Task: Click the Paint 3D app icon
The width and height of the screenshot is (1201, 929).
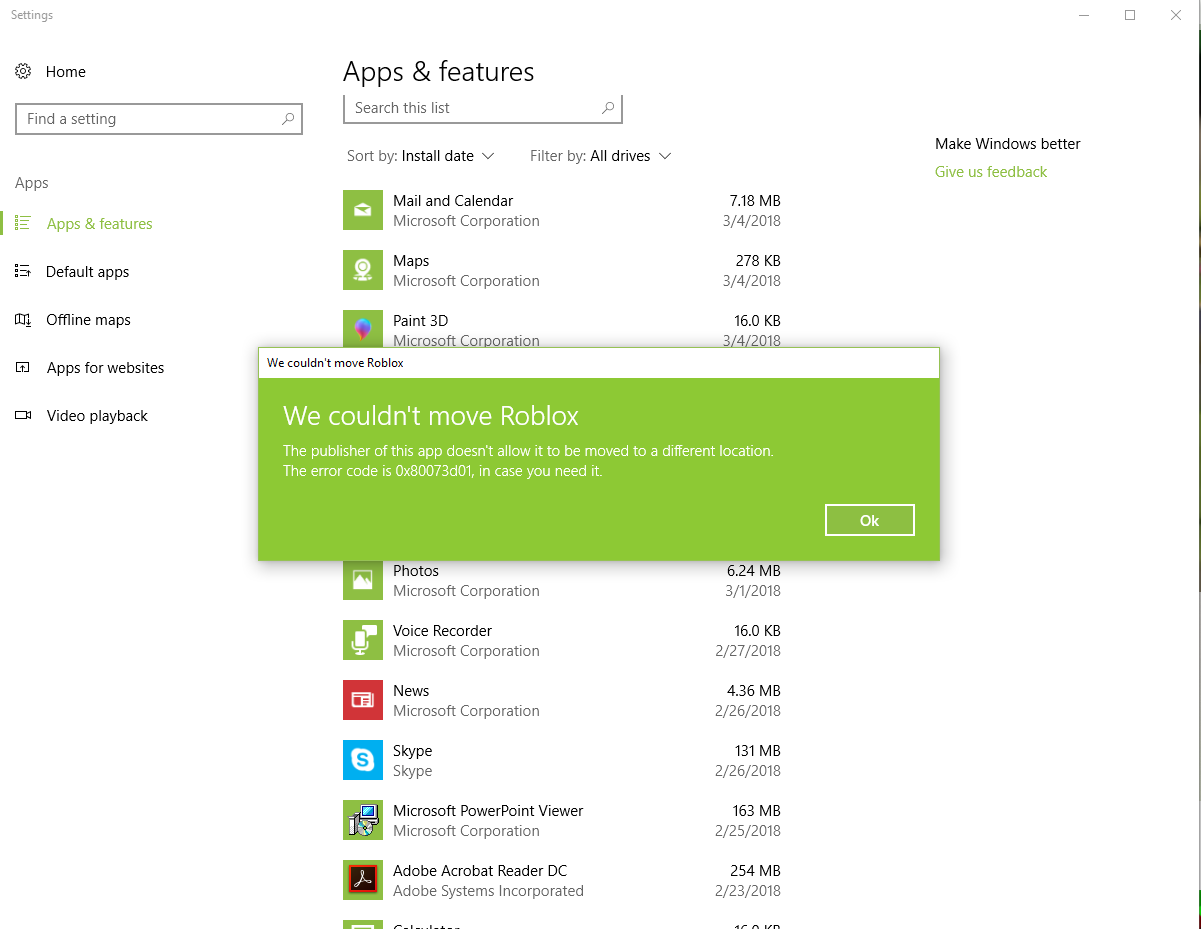Action: pos(363,328)
